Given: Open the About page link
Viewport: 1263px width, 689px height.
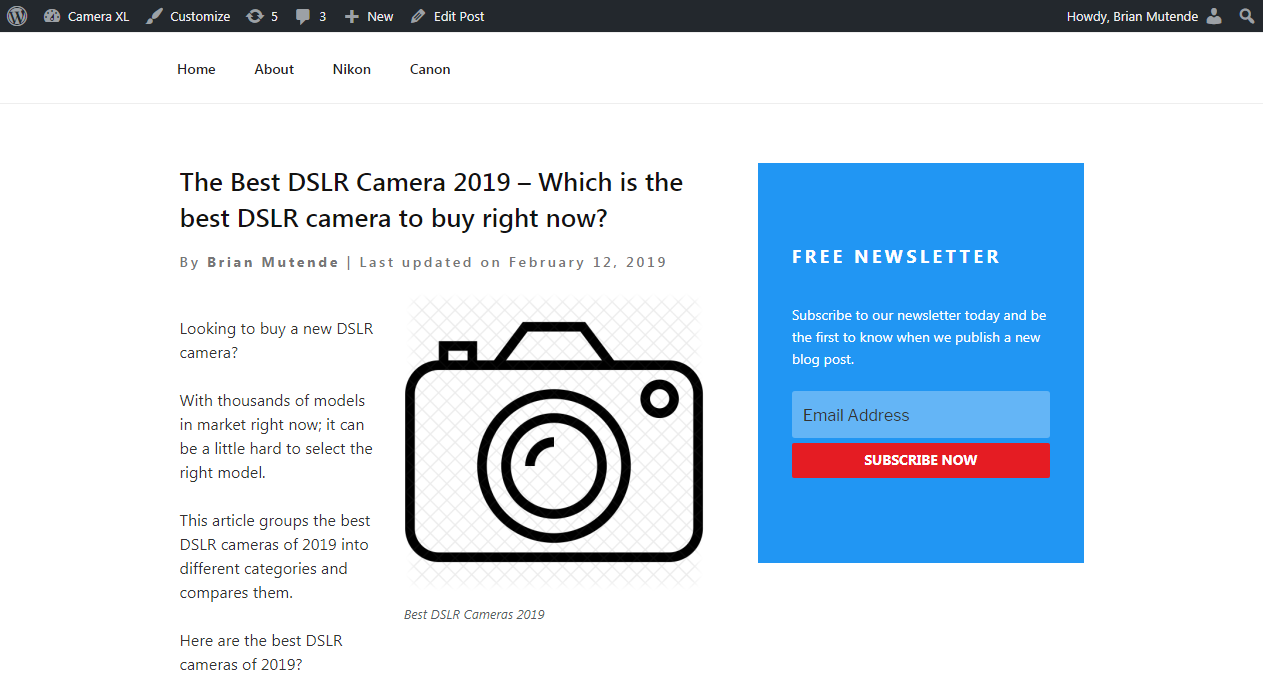Looking at the screenshot, I should coord(274,69).
